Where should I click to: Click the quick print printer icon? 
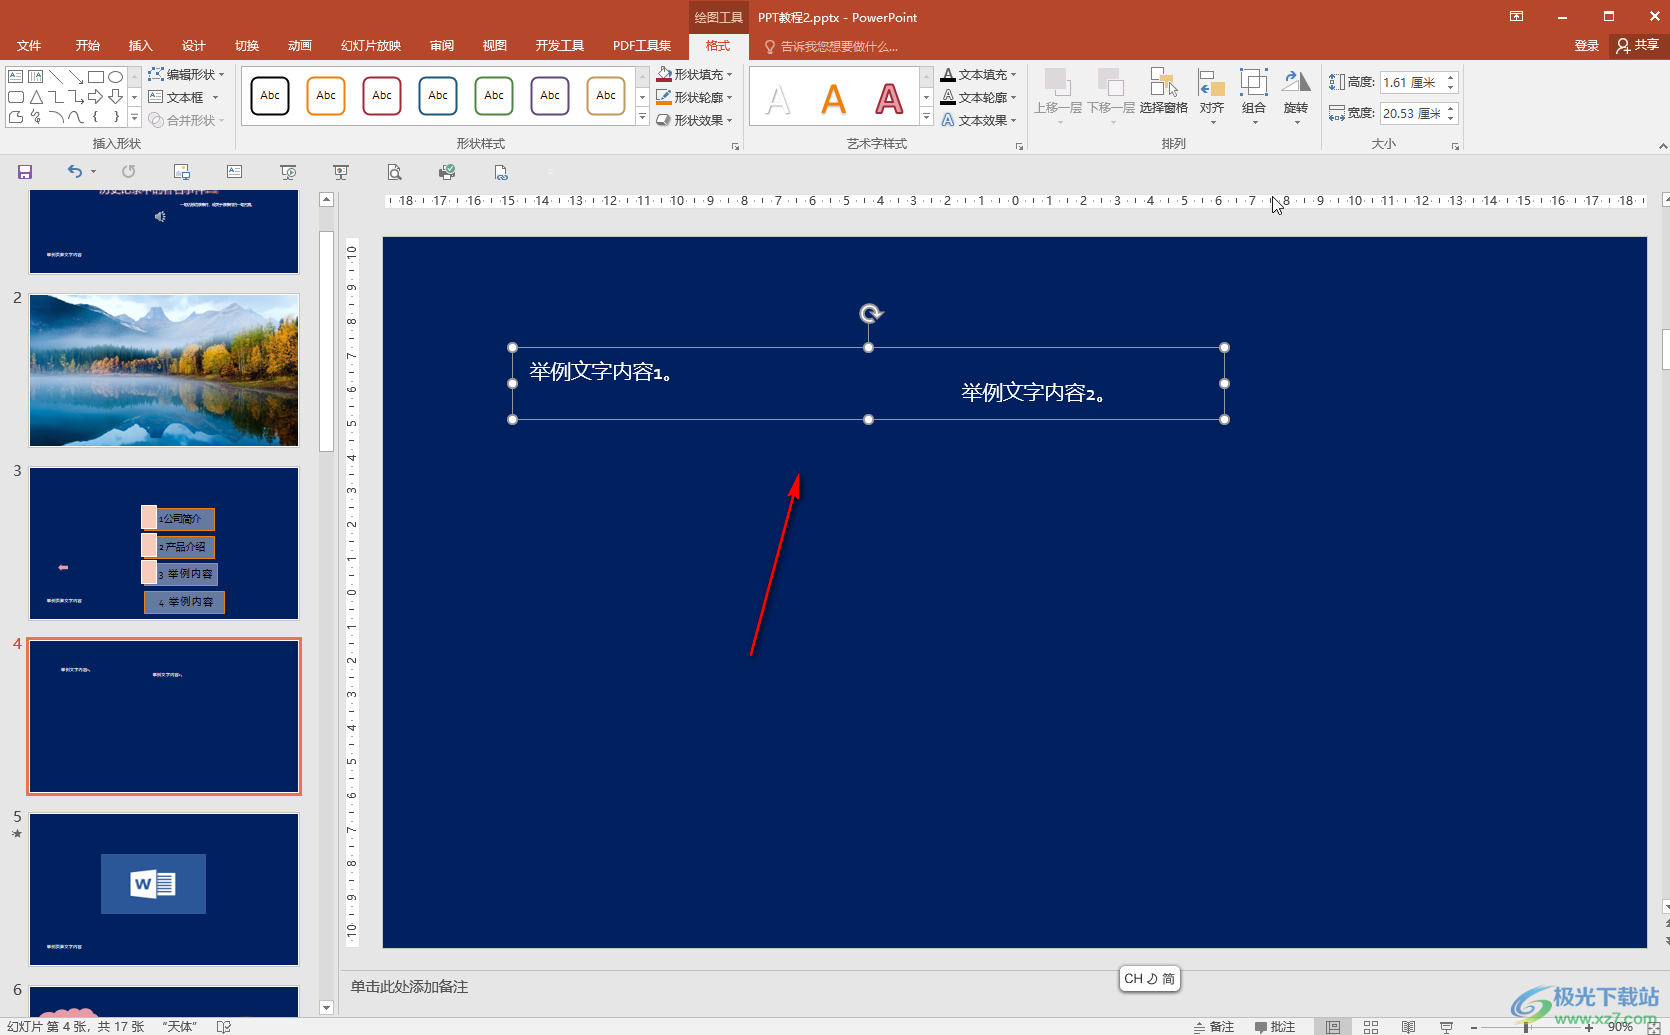coord(447,172)
